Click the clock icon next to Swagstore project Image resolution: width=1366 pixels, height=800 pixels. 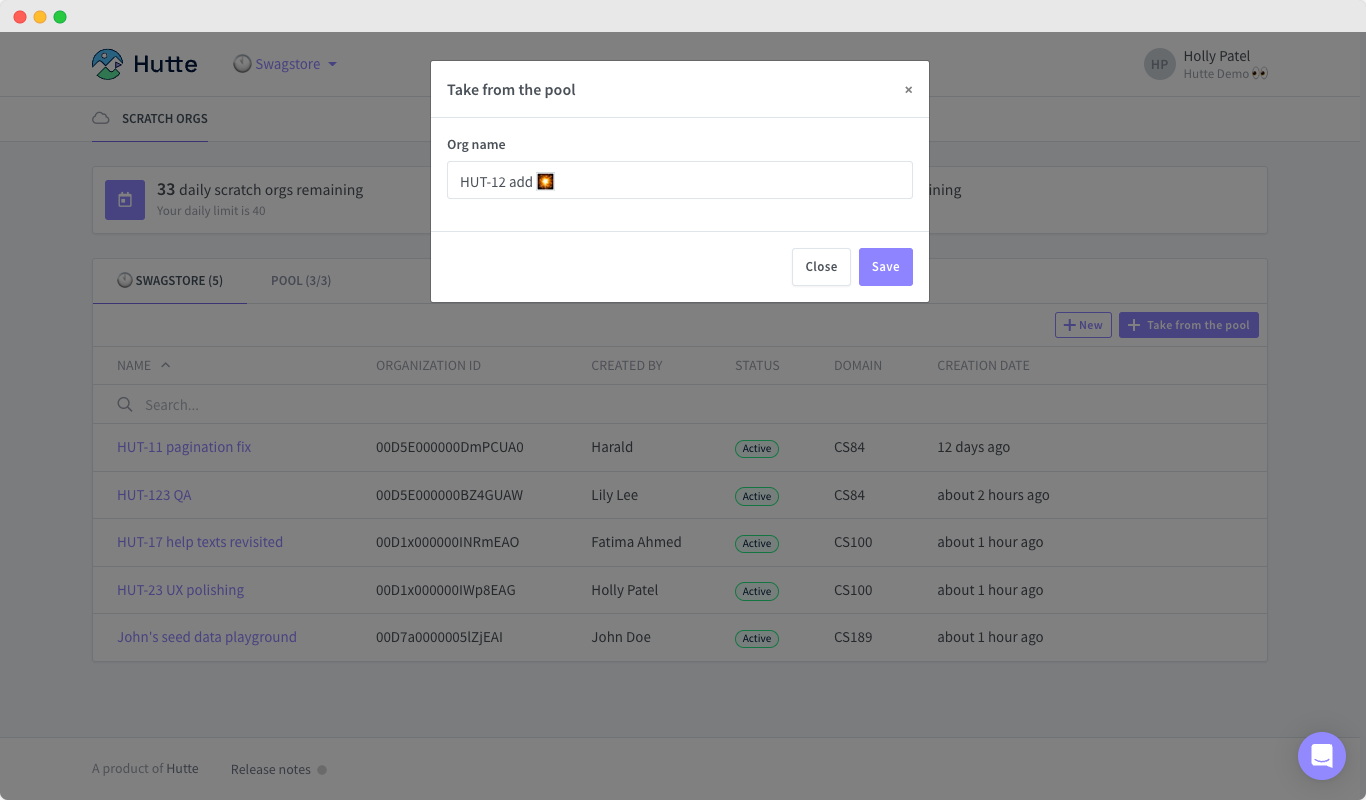(x=242, y=64)
